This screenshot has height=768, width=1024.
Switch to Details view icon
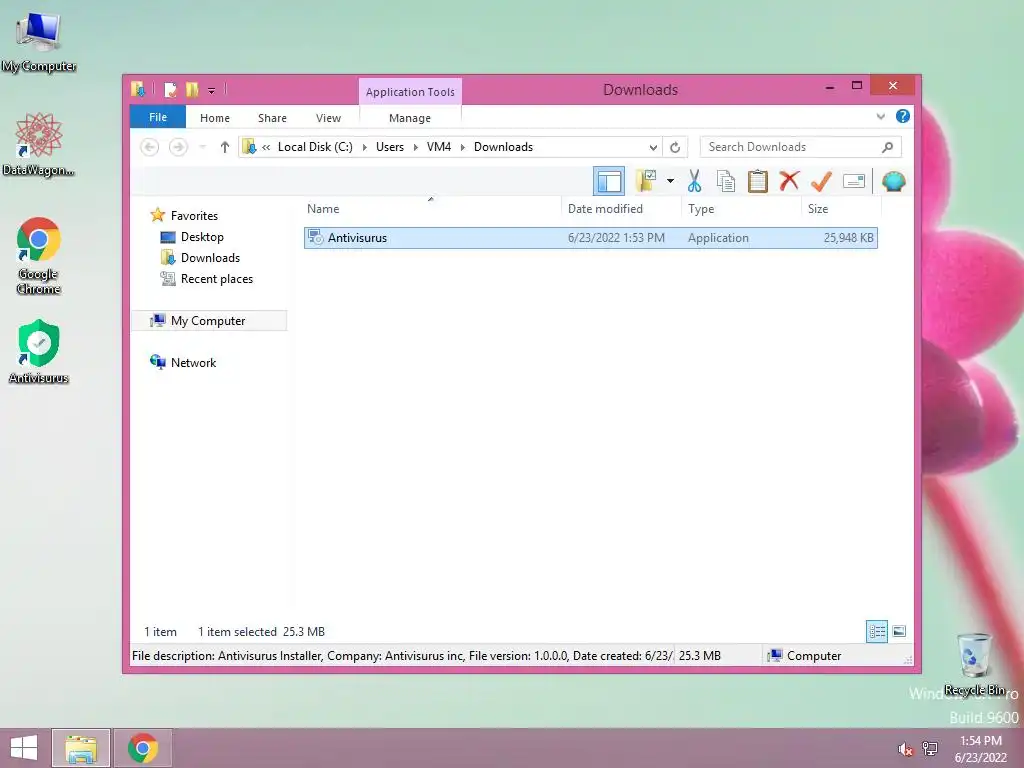click(876, 632)
